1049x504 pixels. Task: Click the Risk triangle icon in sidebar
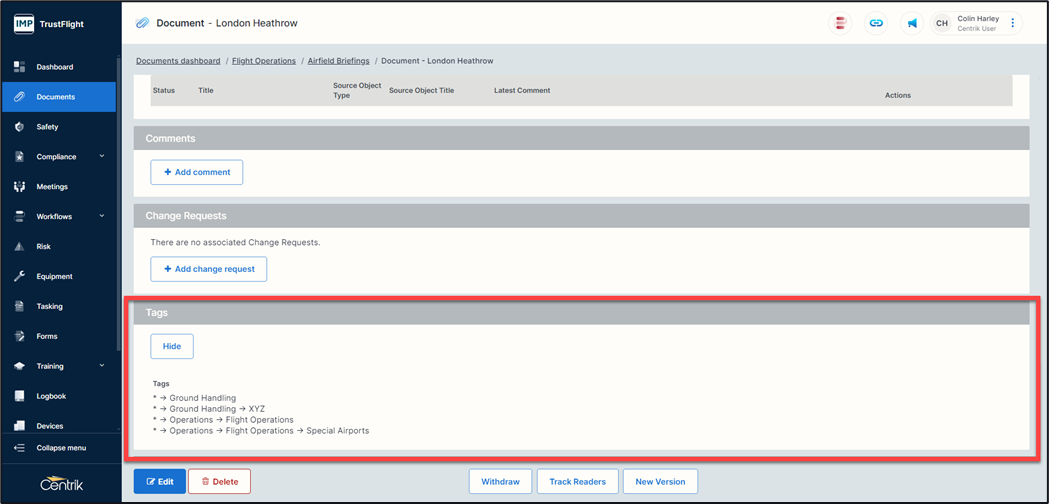[19, 246]
